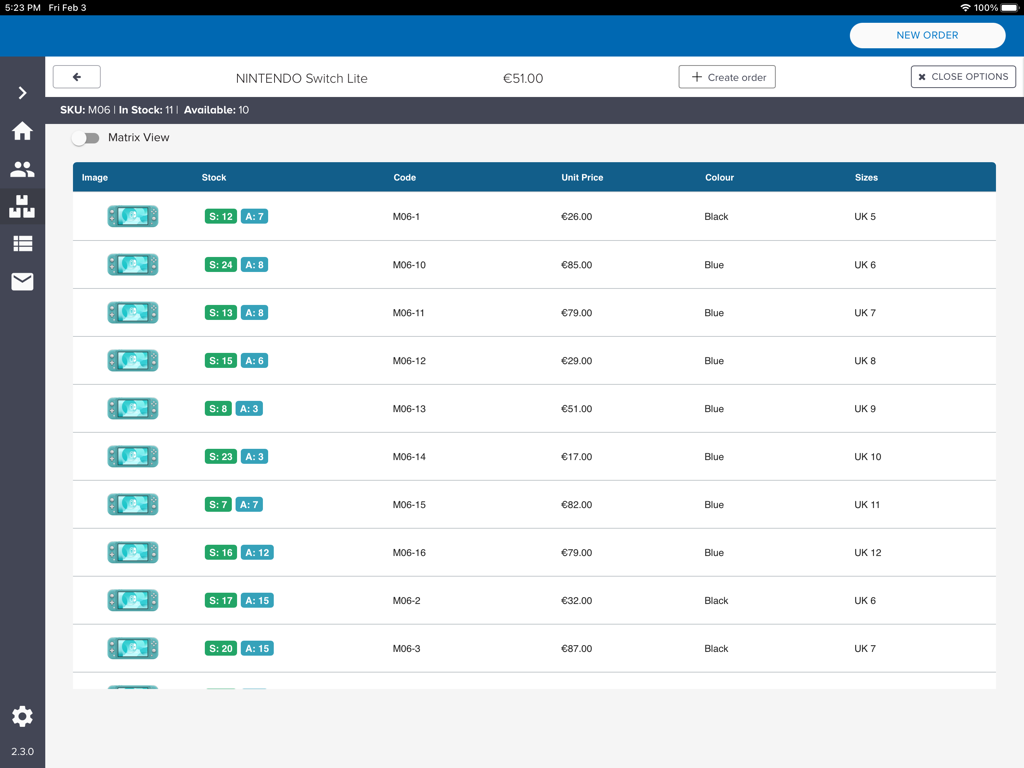Select the Home icon in the sidebar

pos(22,131)
